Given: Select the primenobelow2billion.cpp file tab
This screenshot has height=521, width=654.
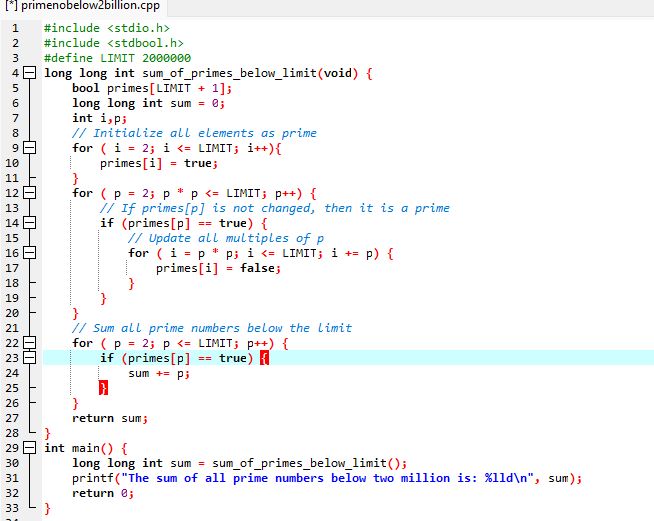Looking at the screenshot, I should [83, 6].
